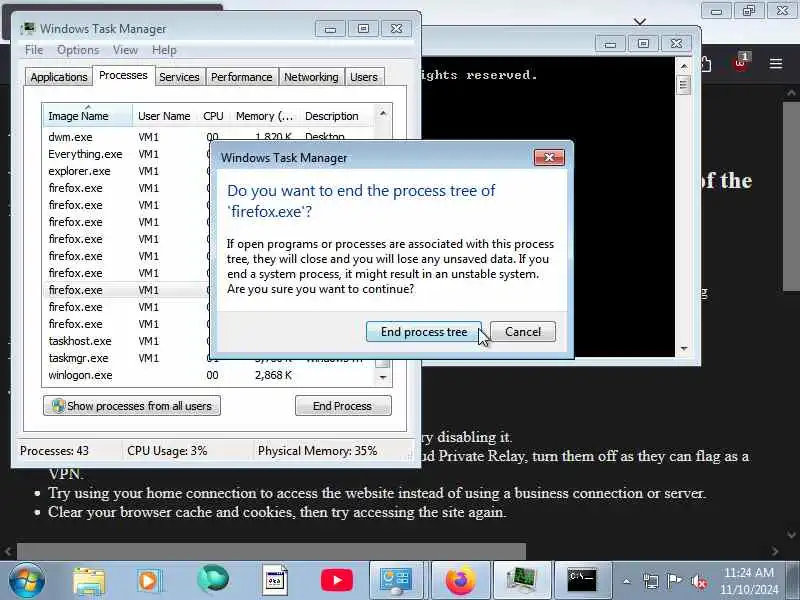Cancel the end process tree dialog
This screenshot has height=600, width=800.
click(522, 332)
